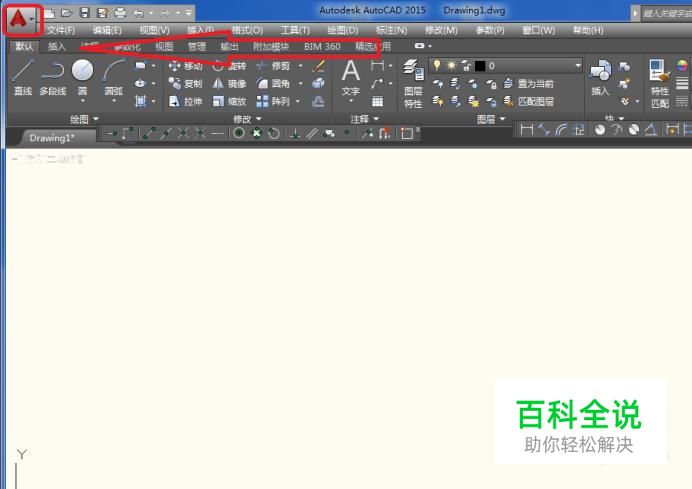Click the linear dimension icon in the annotation panel
The height and width of the screenshot is (489, 692).
[377, 66]
